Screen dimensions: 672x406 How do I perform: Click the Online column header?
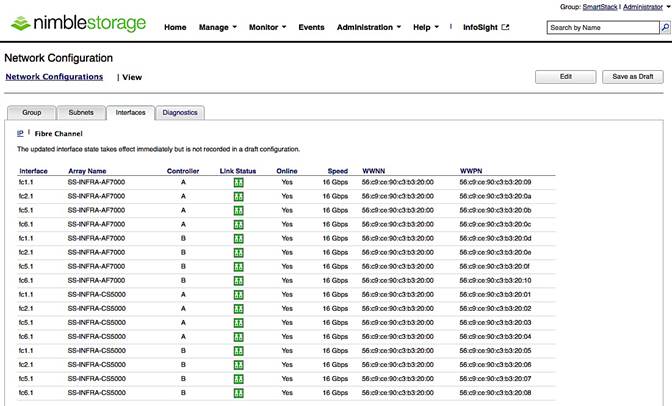pyautogui.click(x=287, y=171)
